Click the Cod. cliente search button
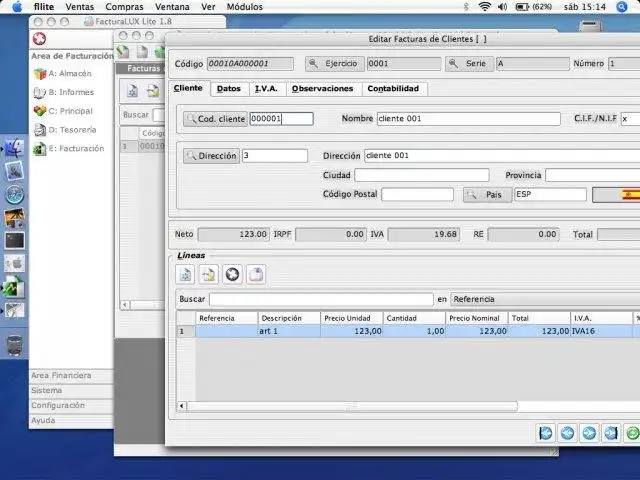The height and width of the screenshot is (480, 640). click(x=215, y=119)
